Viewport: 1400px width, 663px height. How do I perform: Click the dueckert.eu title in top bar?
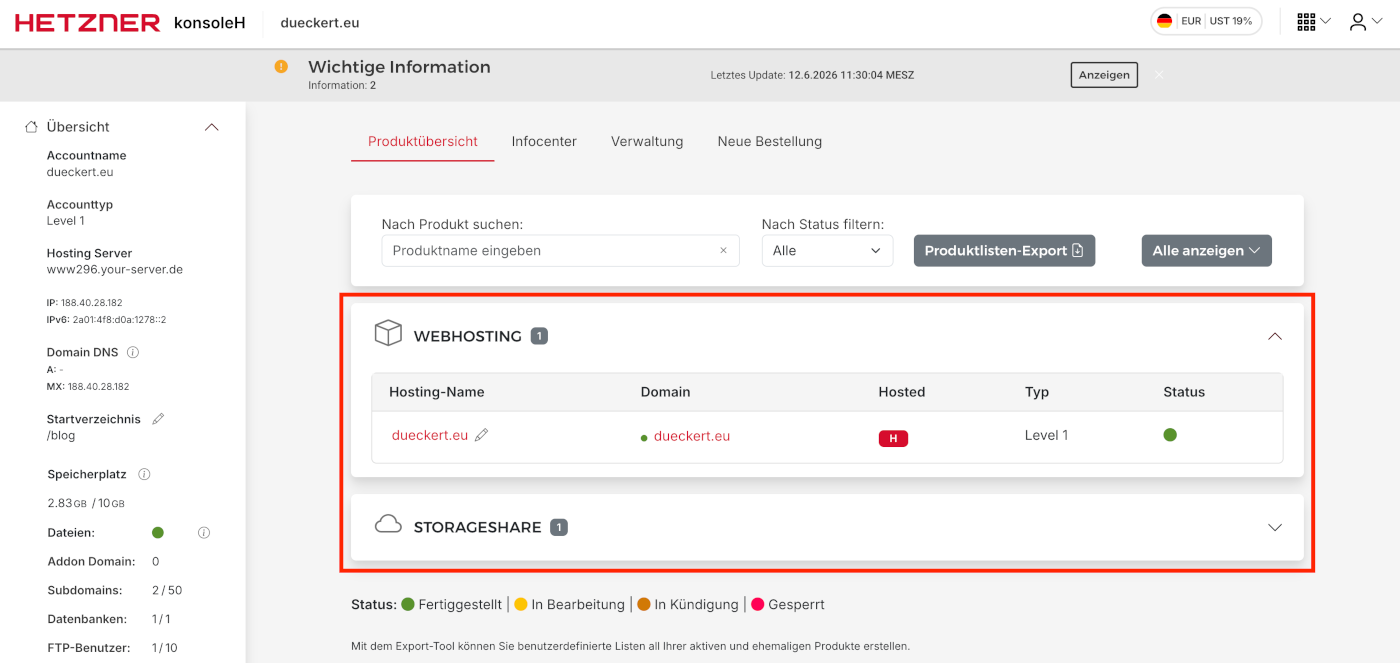pyautogui.click(x=320, y=22)
